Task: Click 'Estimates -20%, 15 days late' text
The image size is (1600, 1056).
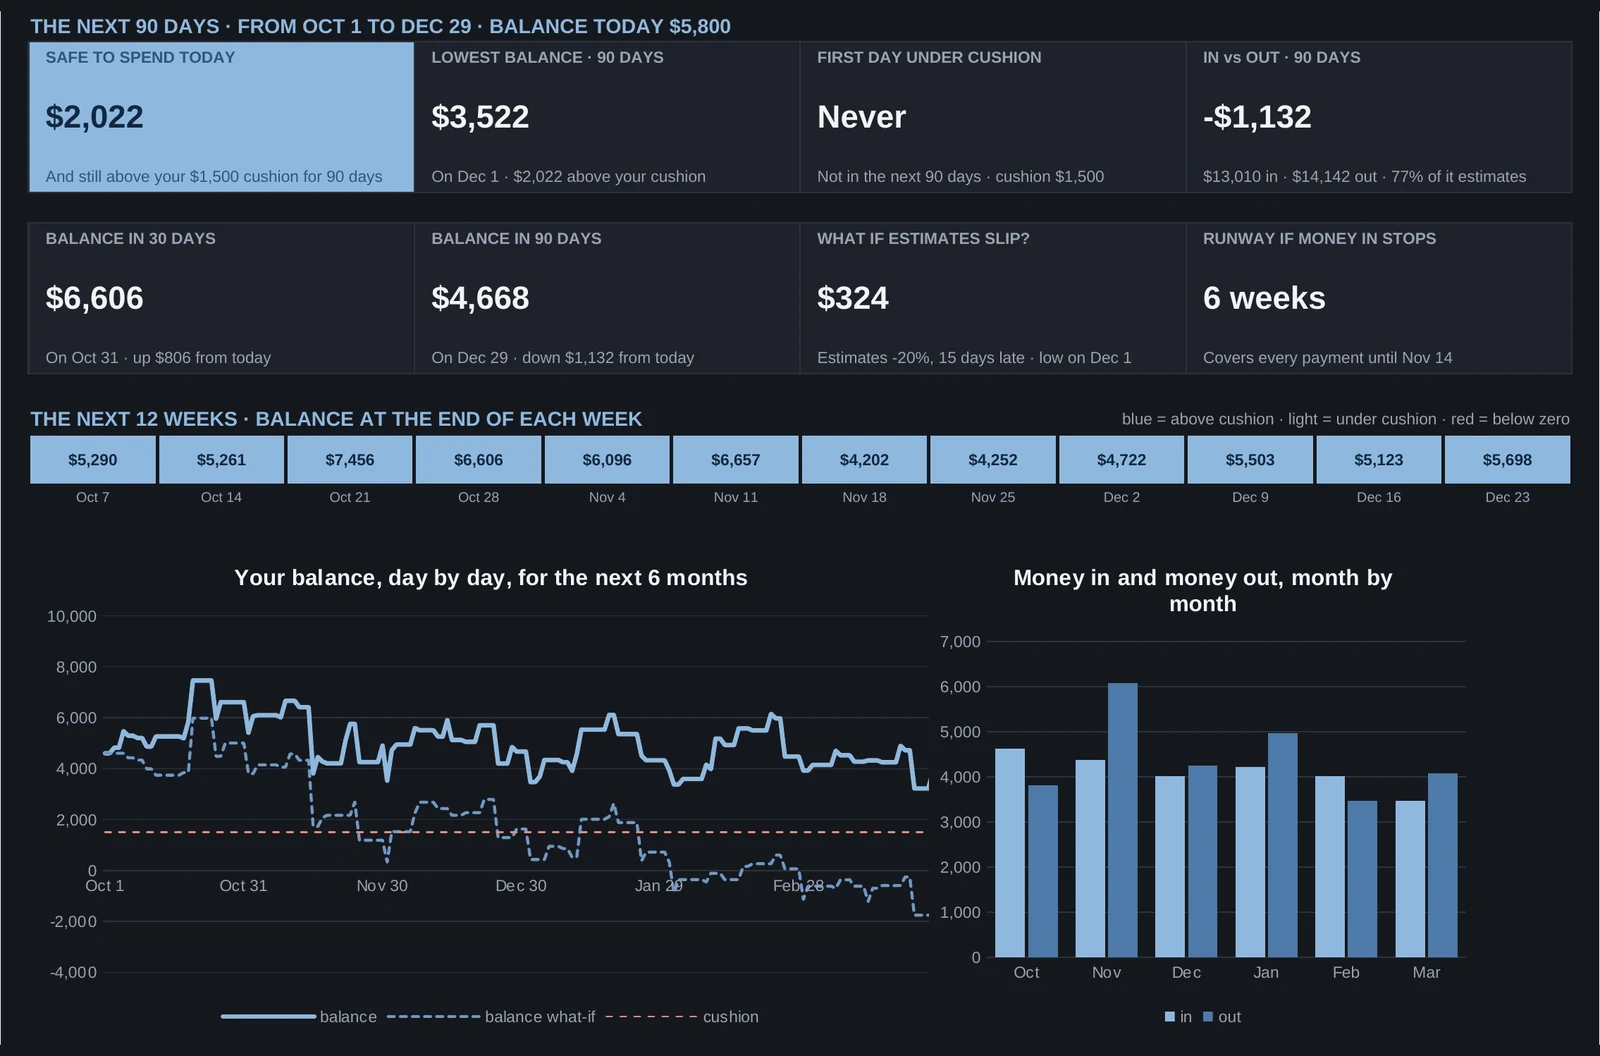Action: coord(921,358)
